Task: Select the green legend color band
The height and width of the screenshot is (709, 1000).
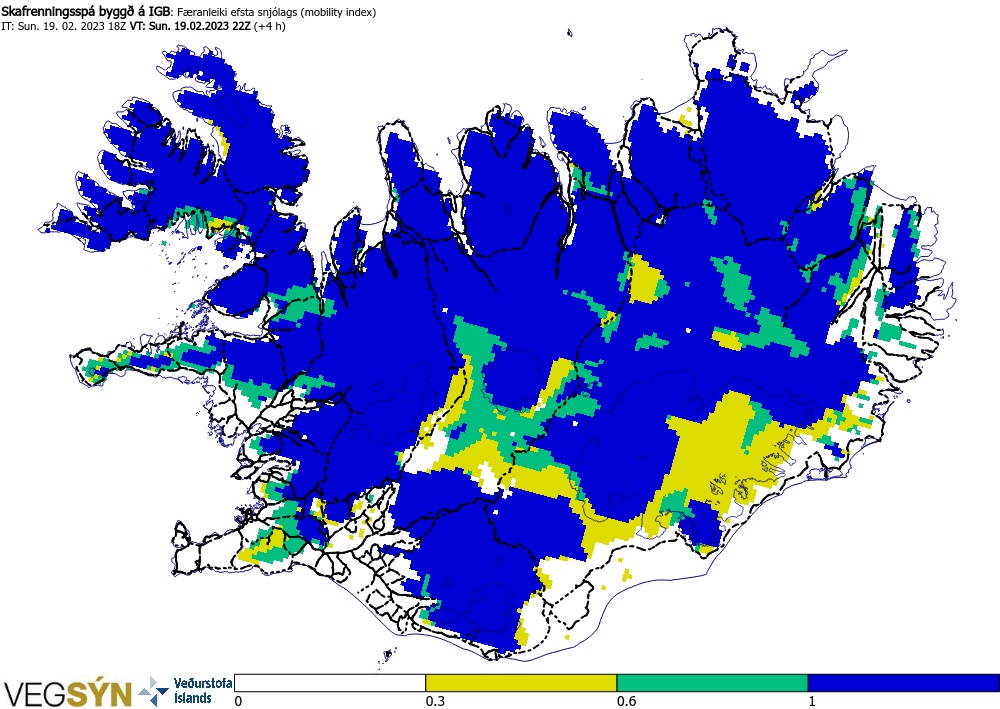Action: [x=712, y=683]
